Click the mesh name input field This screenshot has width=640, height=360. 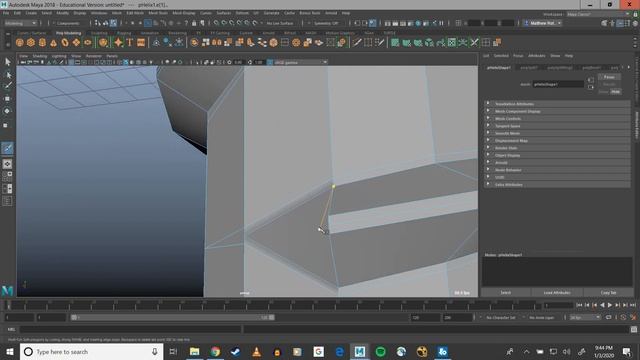pos(558,84)
